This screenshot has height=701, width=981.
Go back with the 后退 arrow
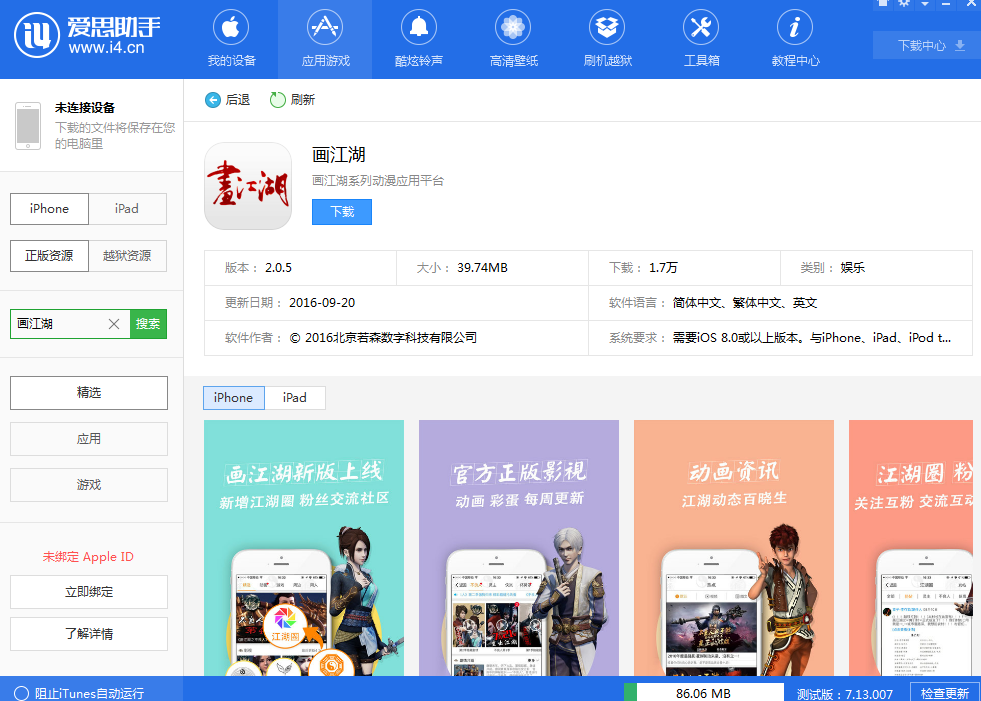[228, 100]
